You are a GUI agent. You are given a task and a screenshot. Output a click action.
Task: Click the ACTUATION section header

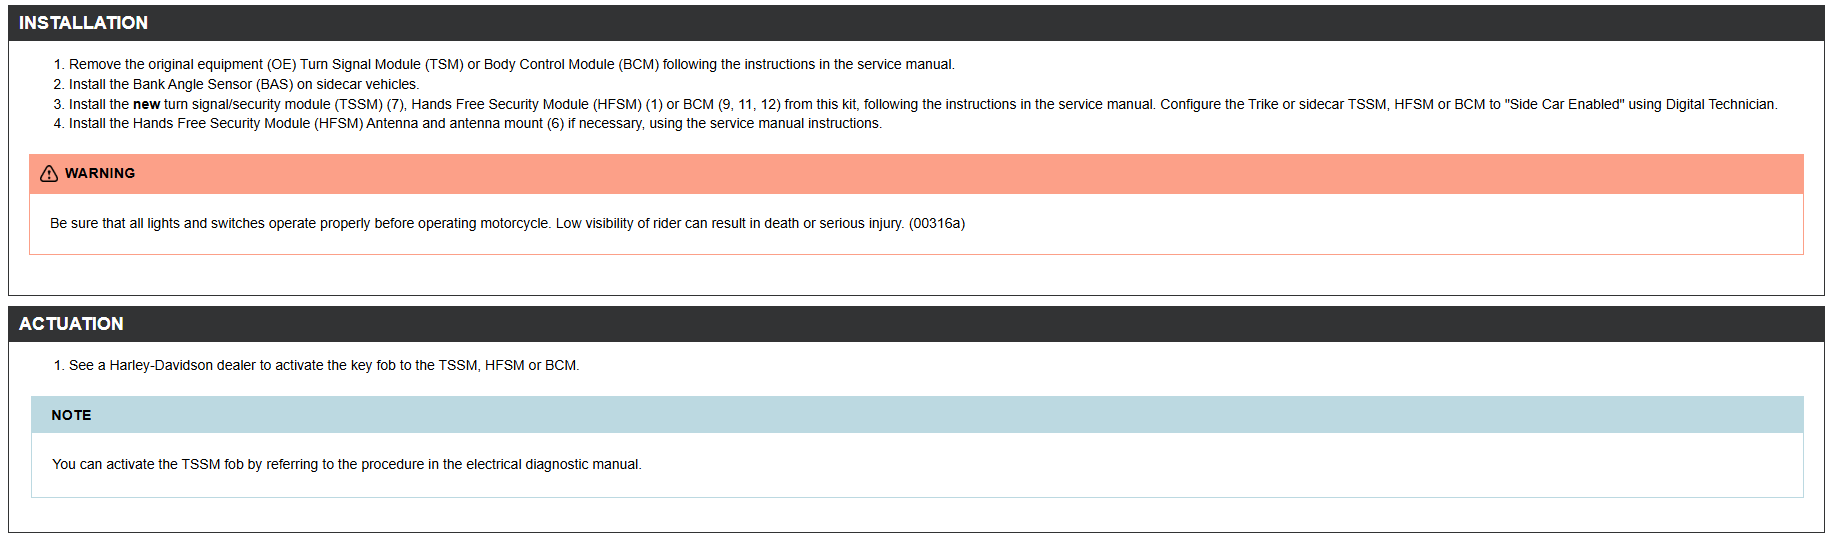click(71, 324)
